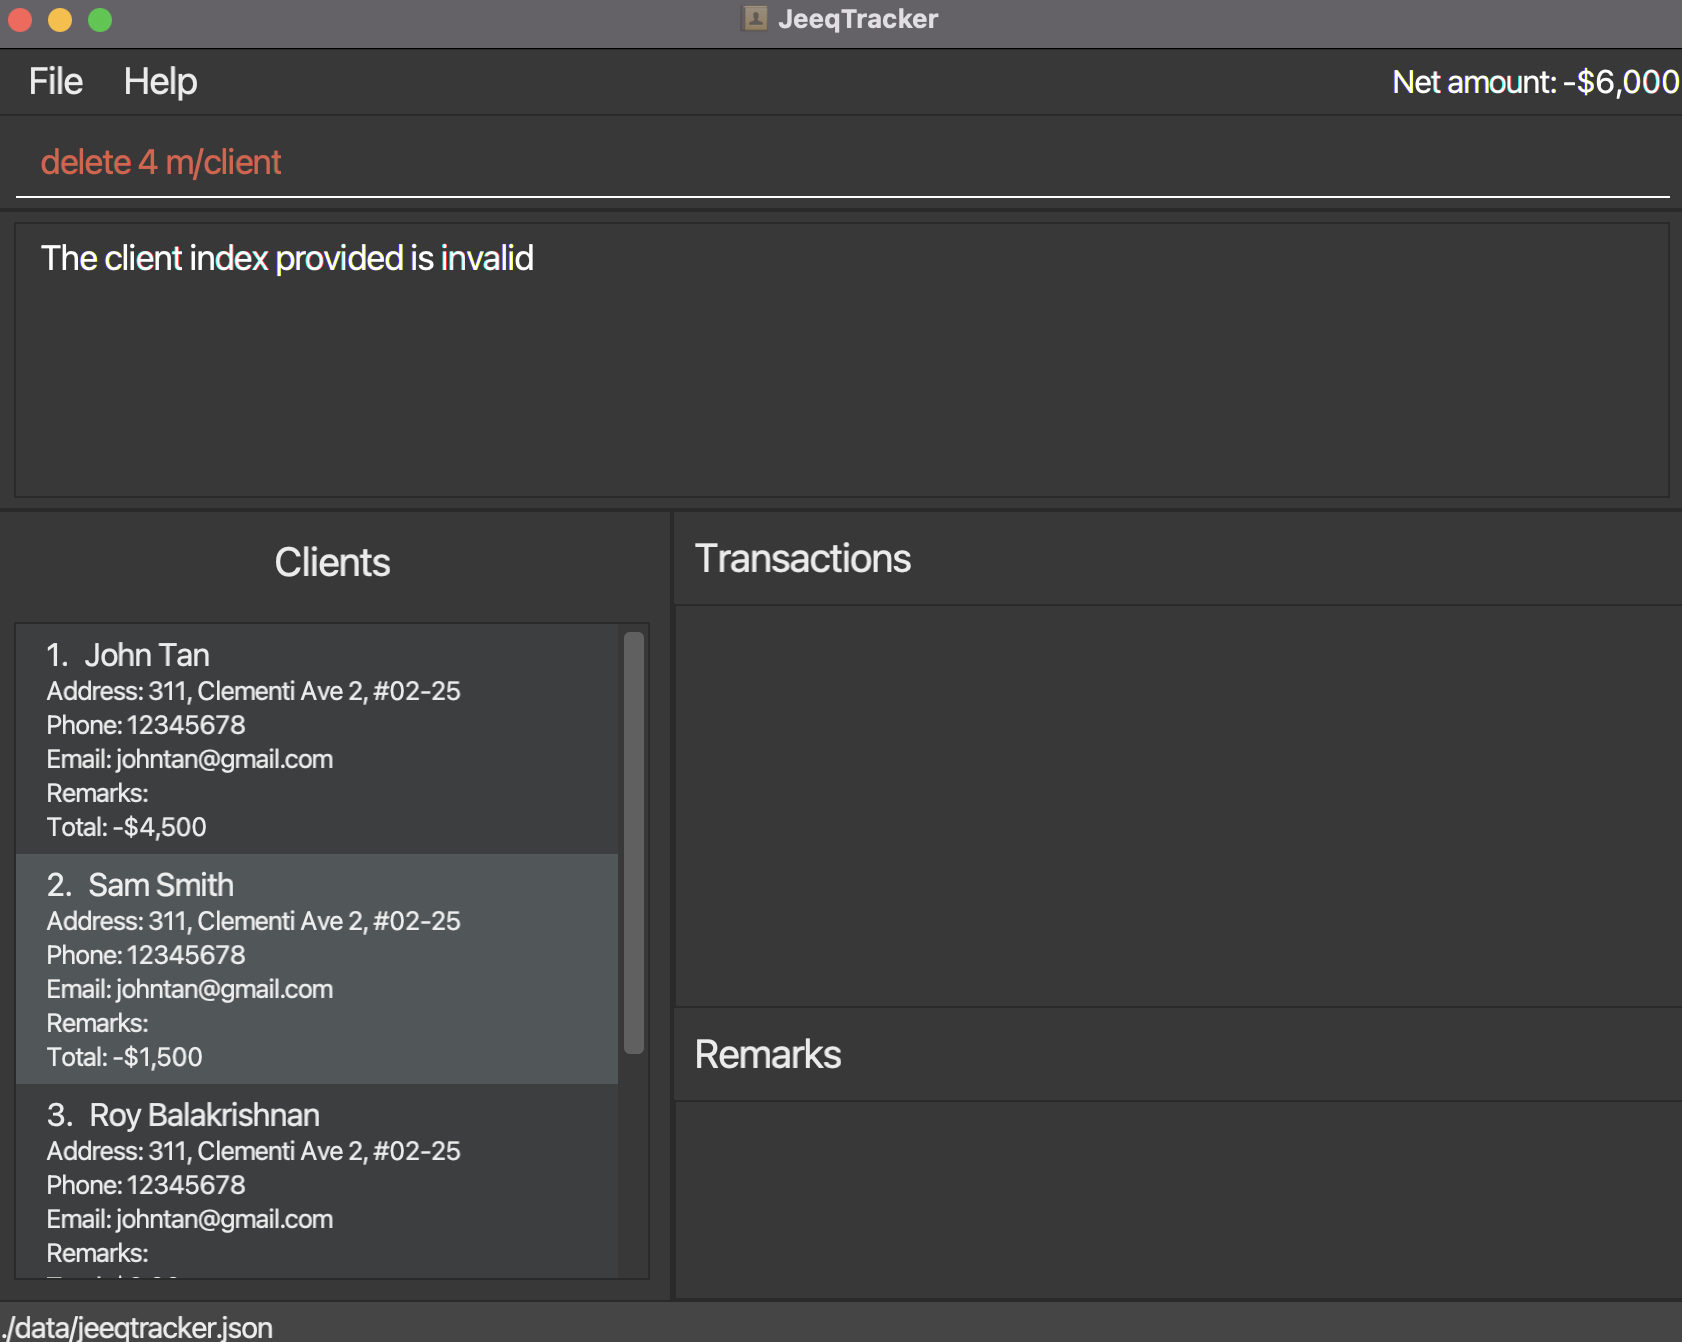1682x1342 pixels.
Task: Click the Net amount -$6,000 label
Action: 1535,82
